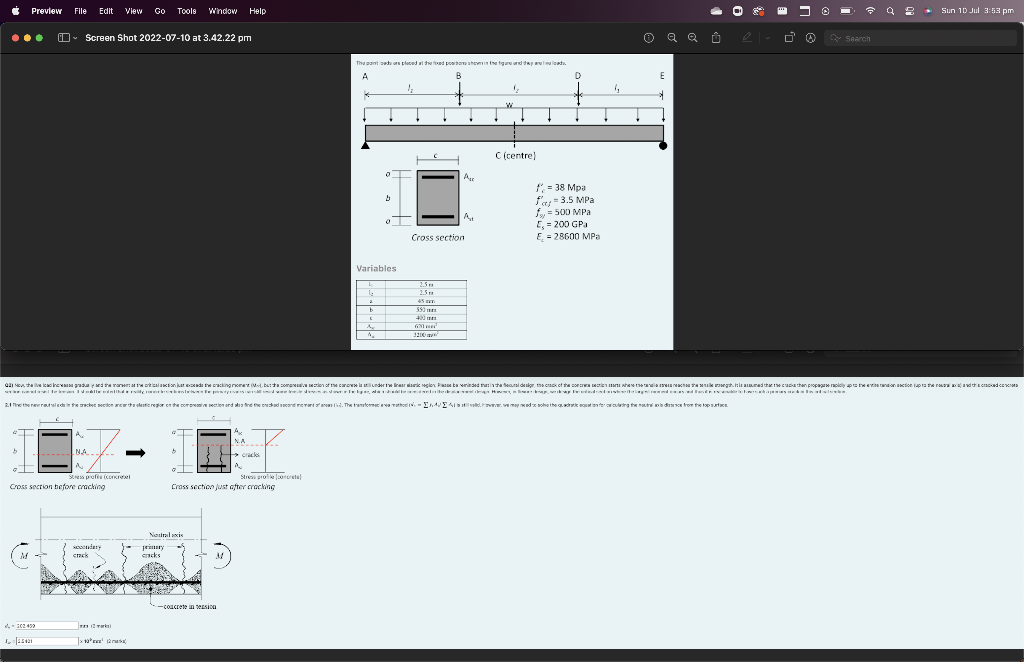Screen dimensions: 1024x662
Task: Activate Siri from the menu bar
Action: pos(928,11)
